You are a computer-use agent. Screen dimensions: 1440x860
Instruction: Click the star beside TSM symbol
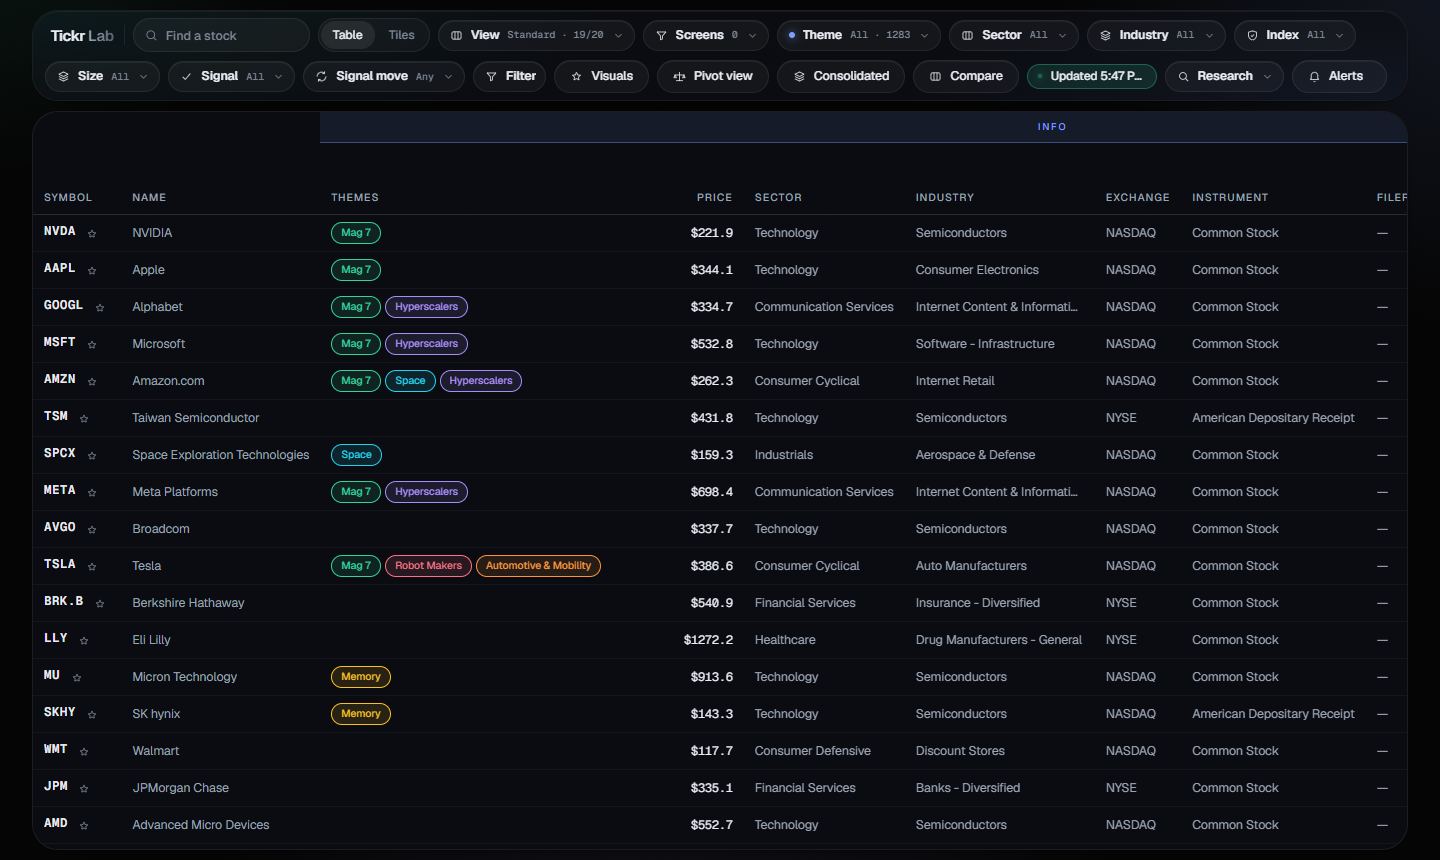[x=84, y=419]
